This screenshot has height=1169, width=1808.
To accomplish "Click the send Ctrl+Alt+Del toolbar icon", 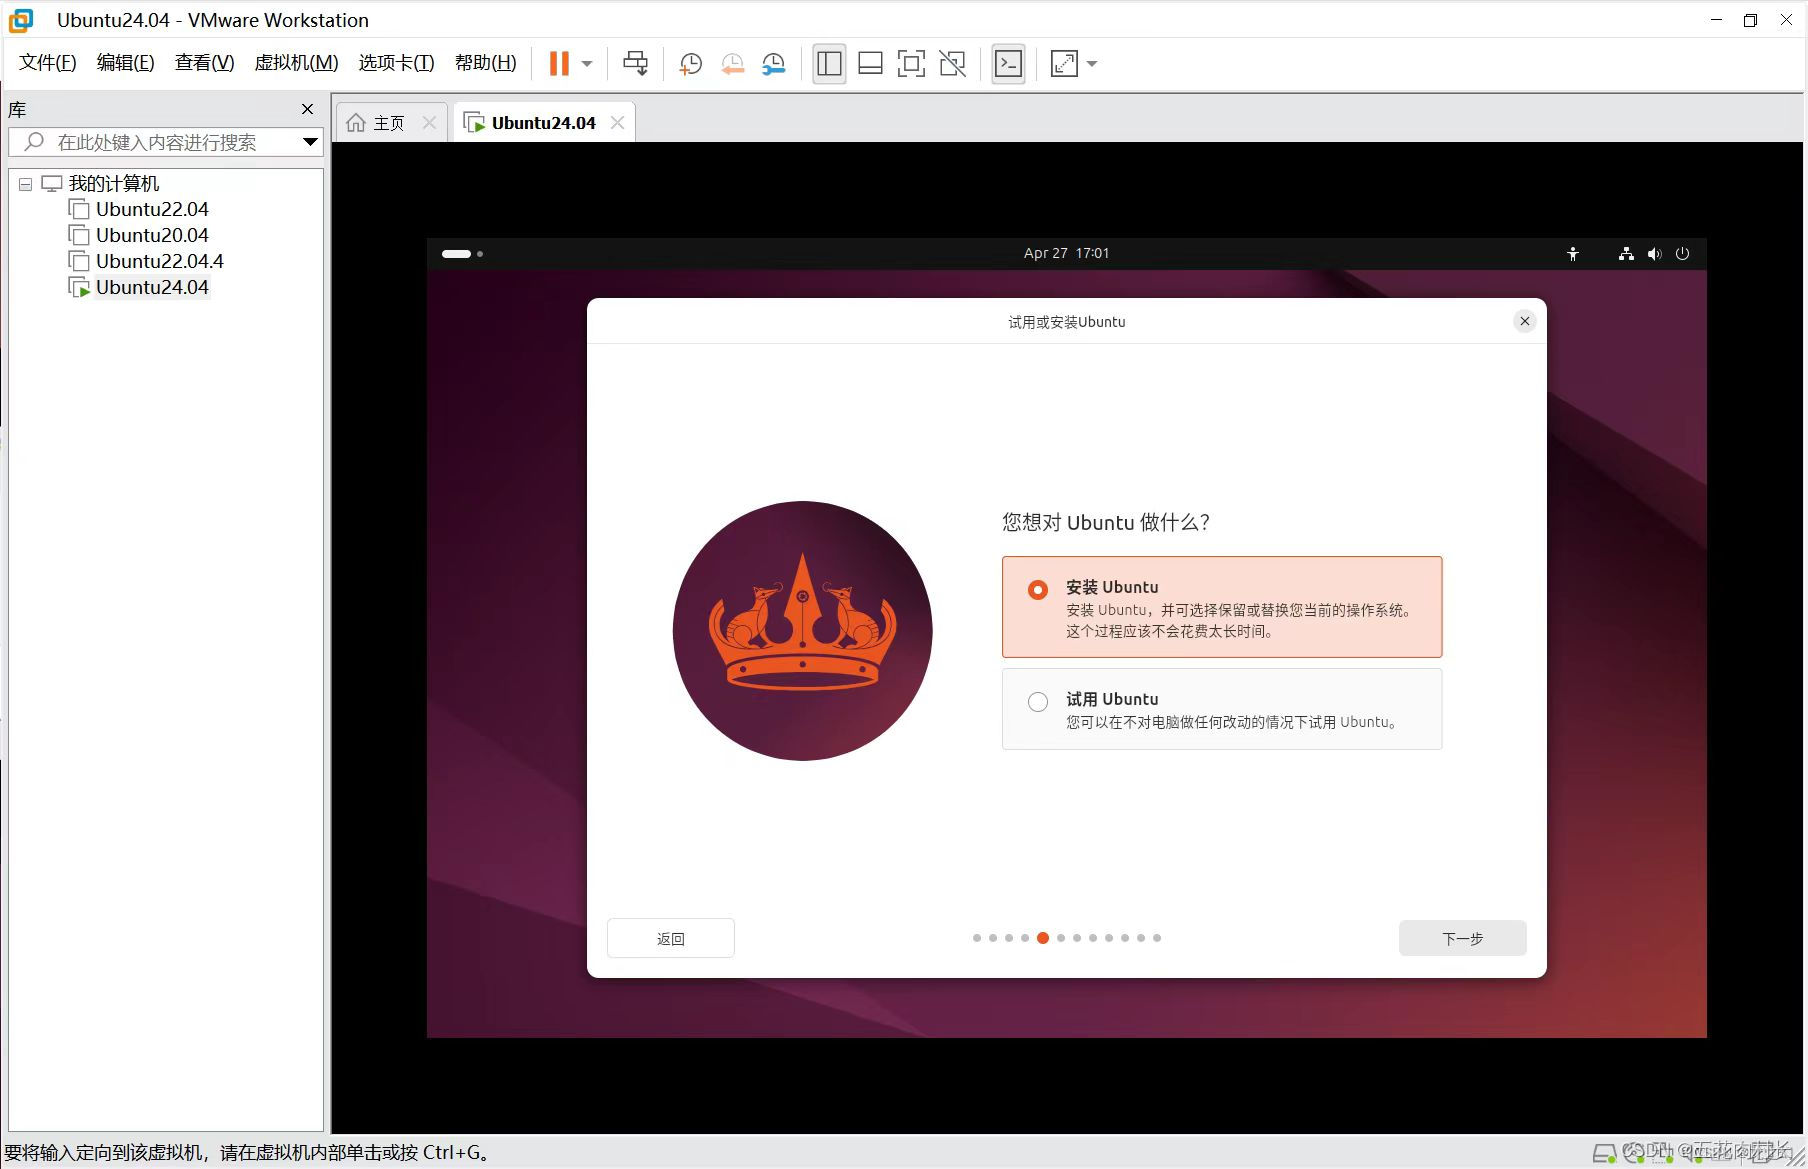I will [x=635, y=64].
